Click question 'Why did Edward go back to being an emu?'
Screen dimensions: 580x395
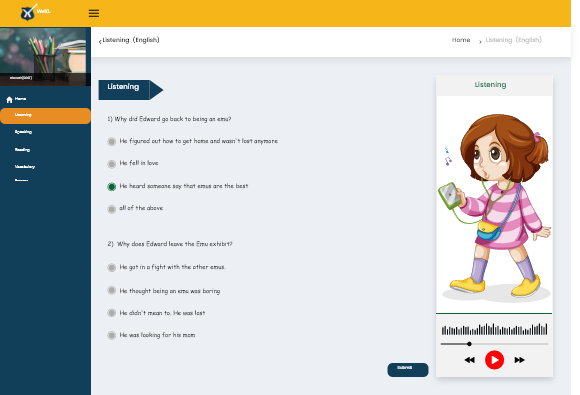[169, 119]
